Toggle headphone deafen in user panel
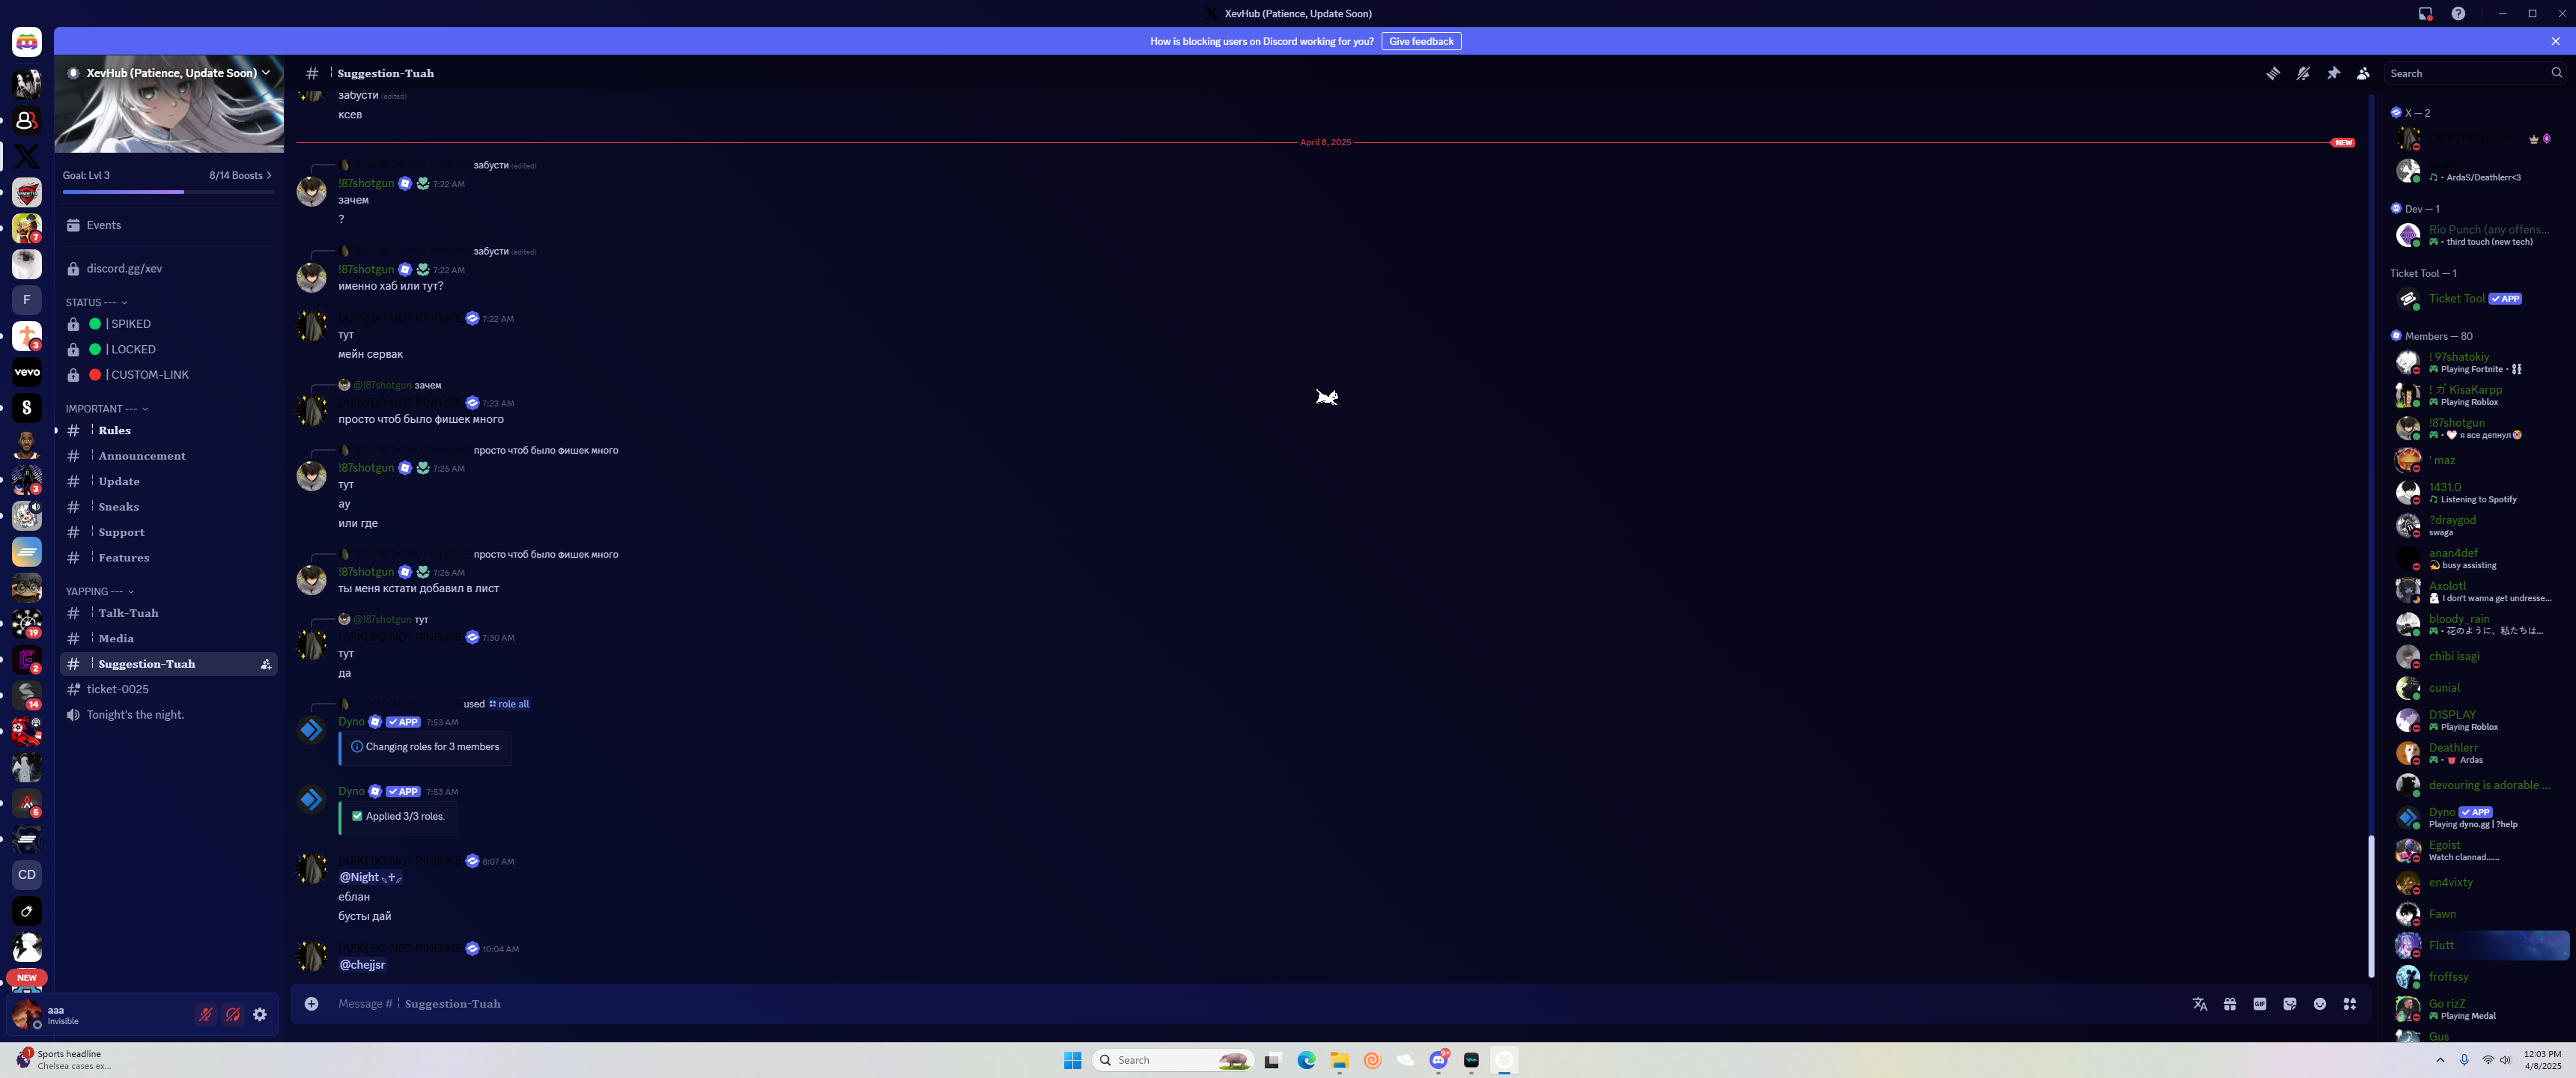2576x1078 pixels. coord(233,1014)
